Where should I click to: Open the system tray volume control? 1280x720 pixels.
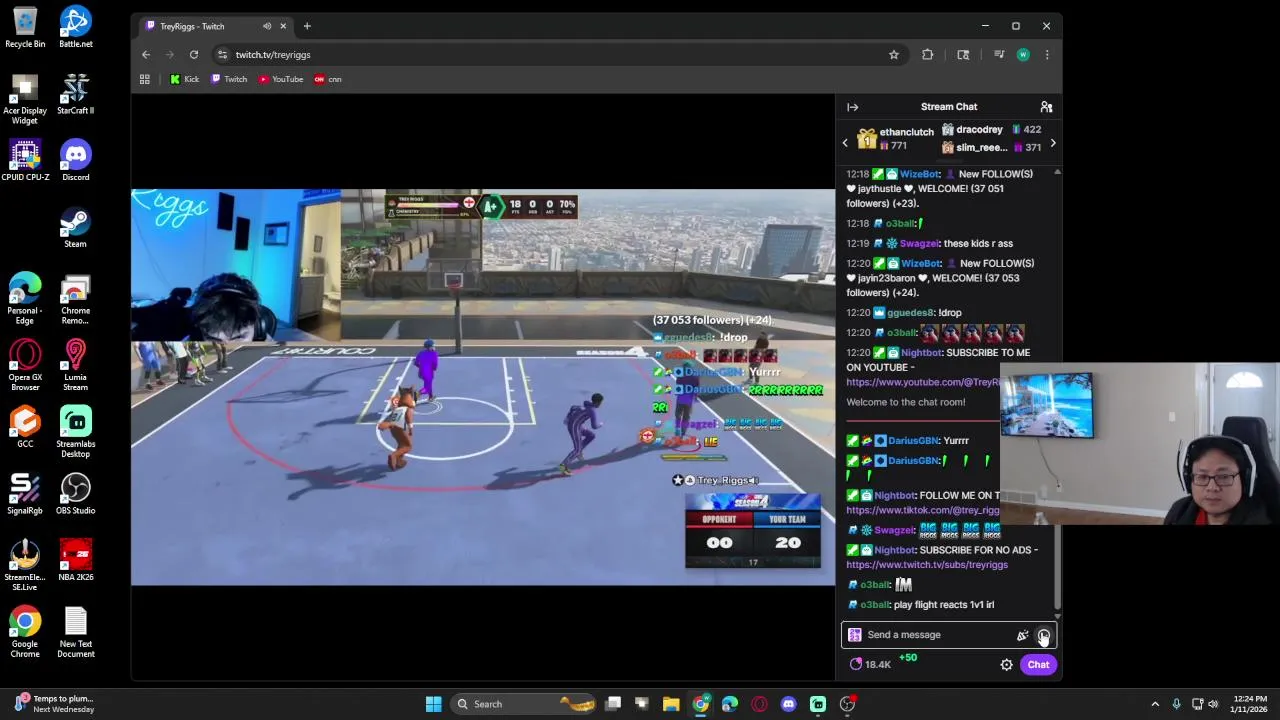click(x=1213, y=704)
